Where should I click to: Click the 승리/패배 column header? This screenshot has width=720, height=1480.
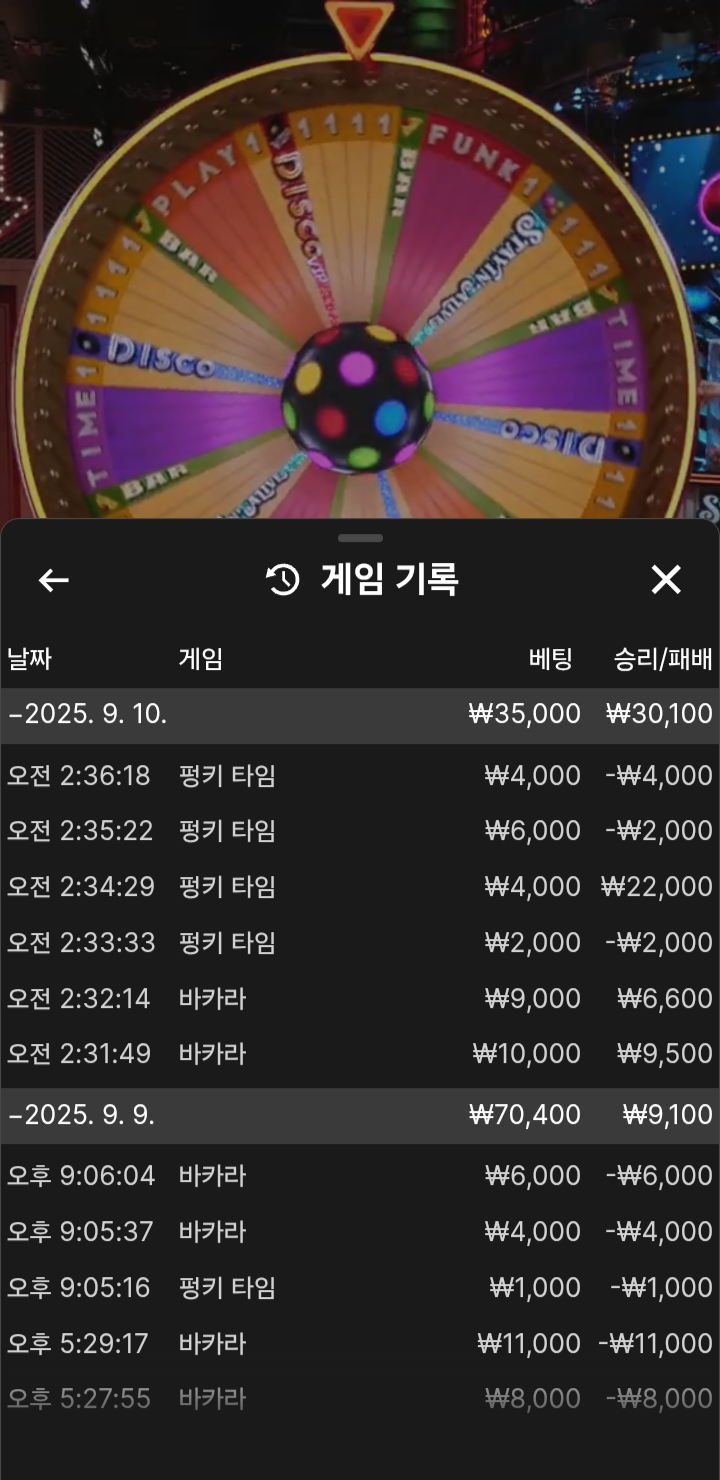coord(663,659)
